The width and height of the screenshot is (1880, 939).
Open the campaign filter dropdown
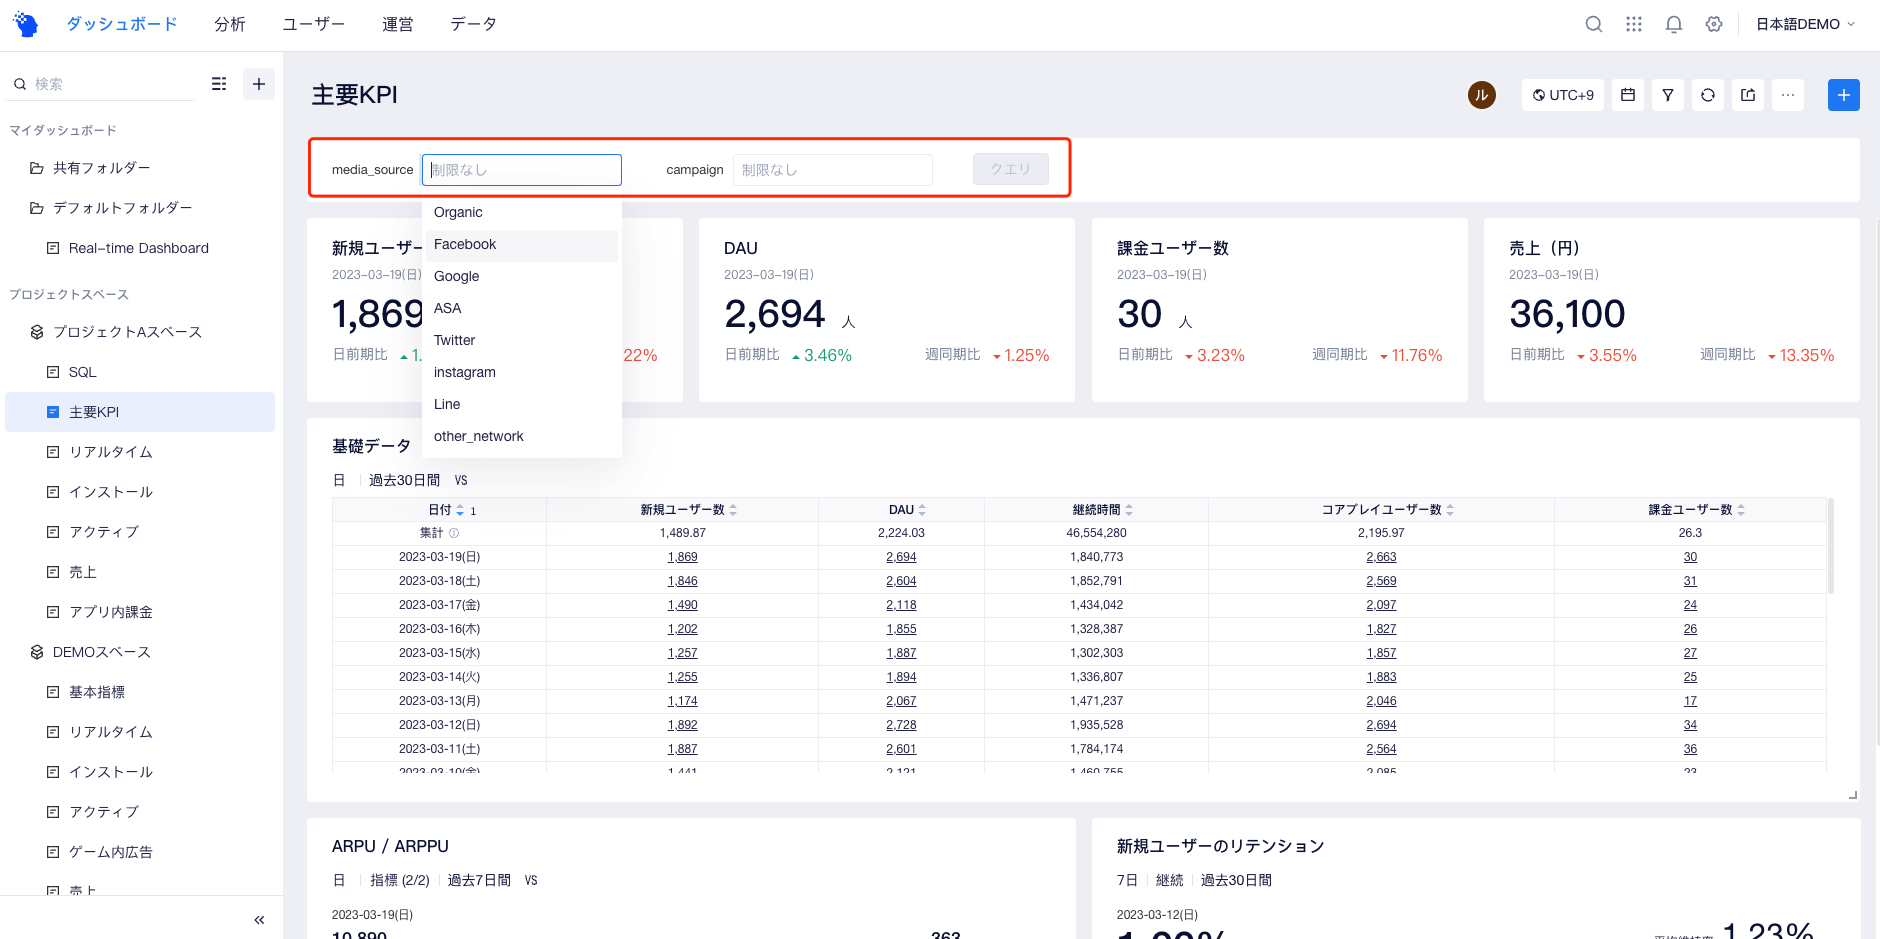[833, 170]
